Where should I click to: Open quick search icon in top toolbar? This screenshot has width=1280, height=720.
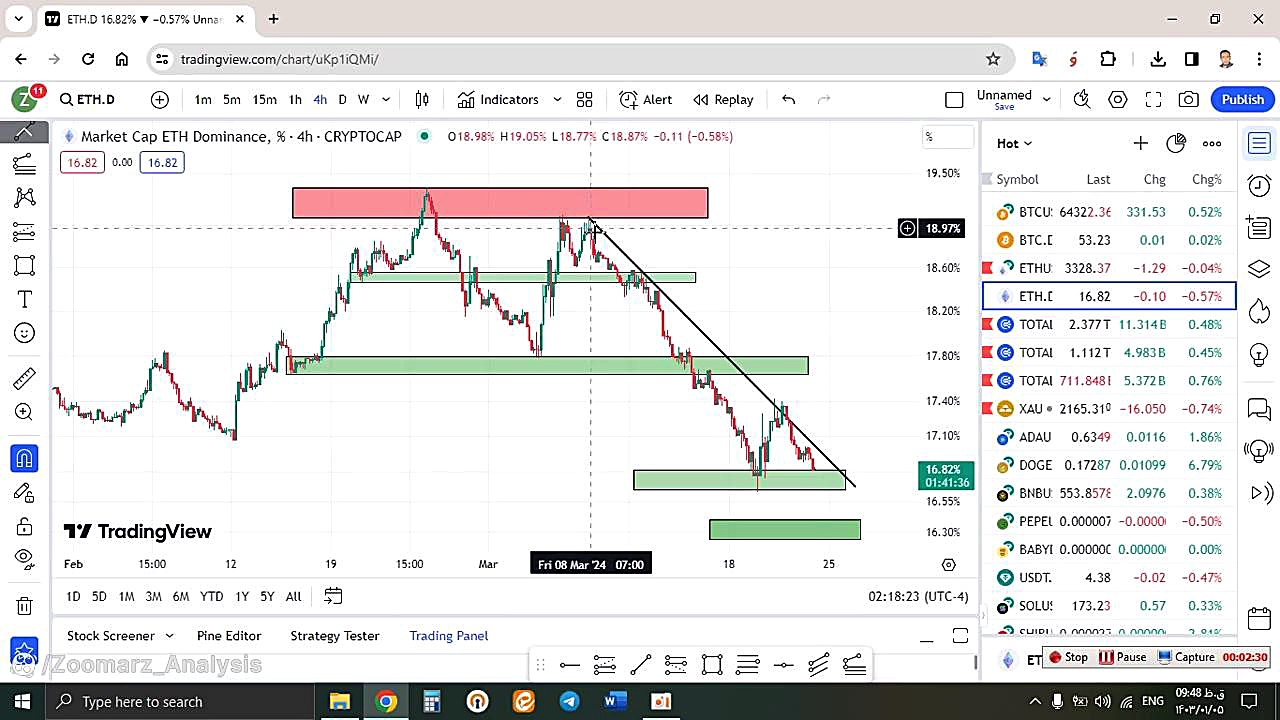1082,99
